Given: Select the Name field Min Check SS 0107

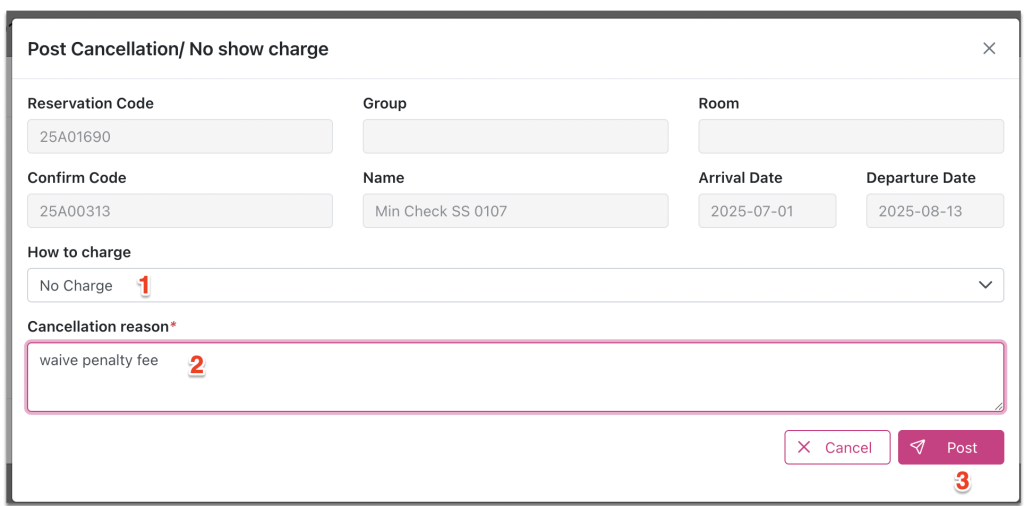Looking at the screenshot, I should pyautogui.click(x=515, y=211).
